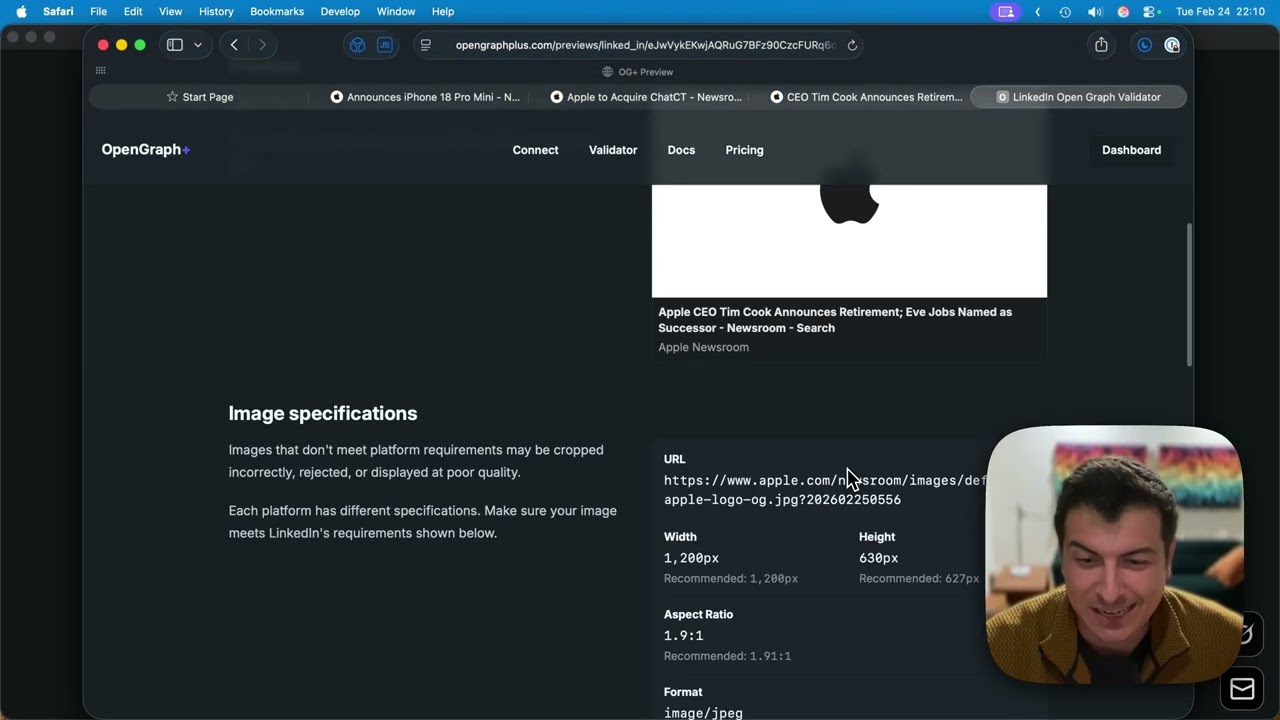Click the screen sharing status icon
The width and height of the screenshot is (1280, 720).
click(1006, 12)
